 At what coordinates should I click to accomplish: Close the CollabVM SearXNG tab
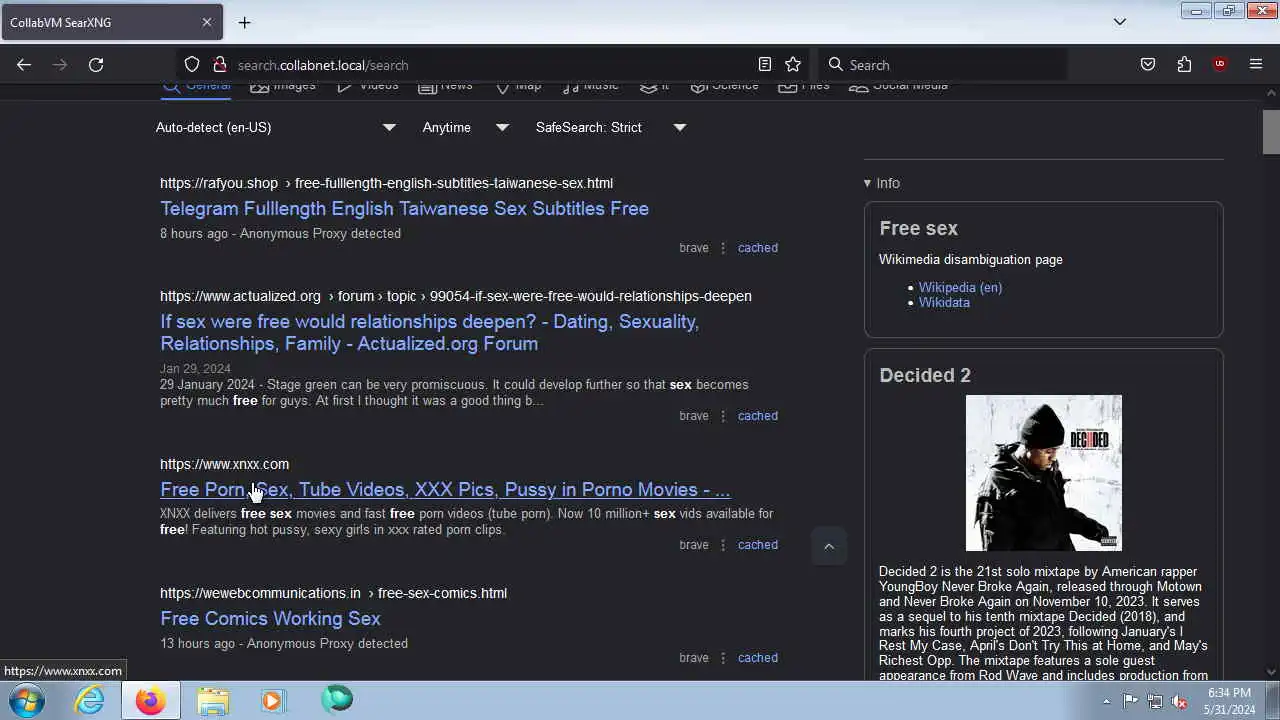pos(207,22)
